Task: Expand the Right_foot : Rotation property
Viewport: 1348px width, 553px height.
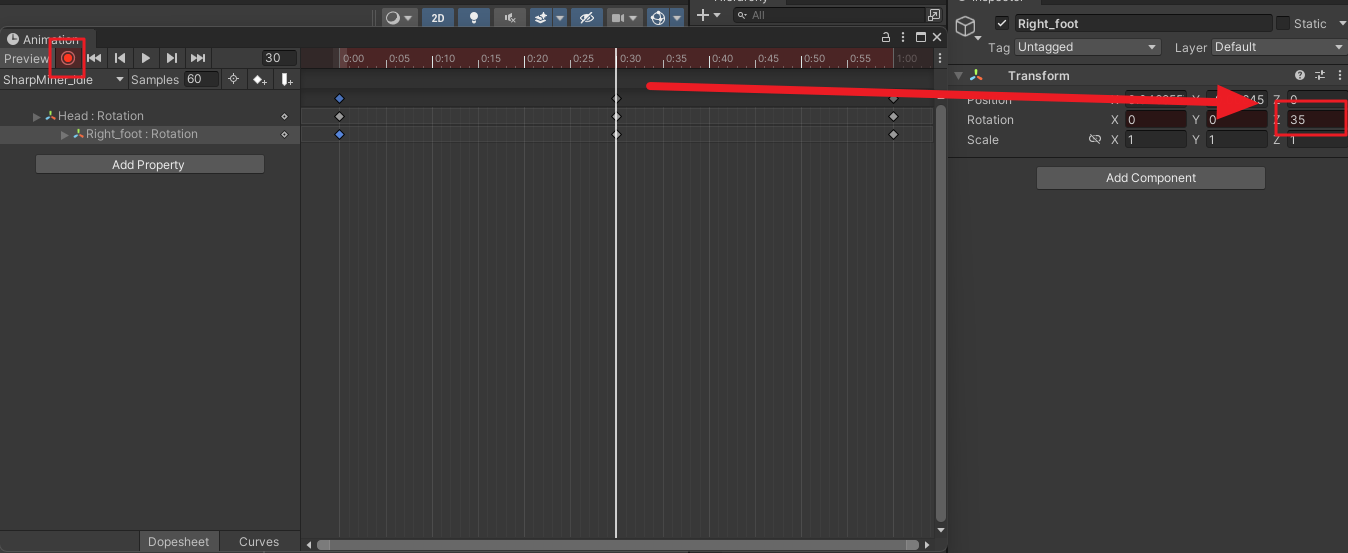Action: click(x=65, y=134)
